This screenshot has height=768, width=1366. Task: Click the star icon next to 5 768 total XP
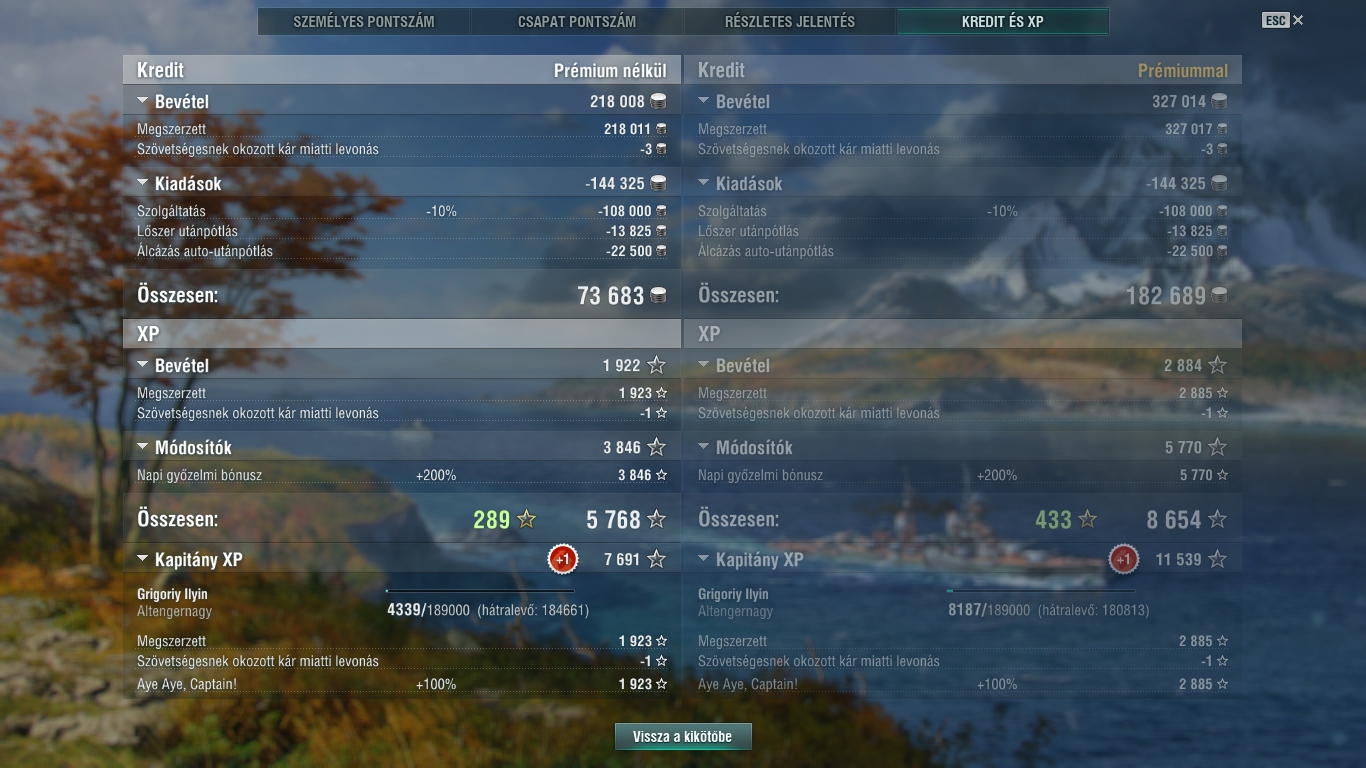tap(656, 519)
